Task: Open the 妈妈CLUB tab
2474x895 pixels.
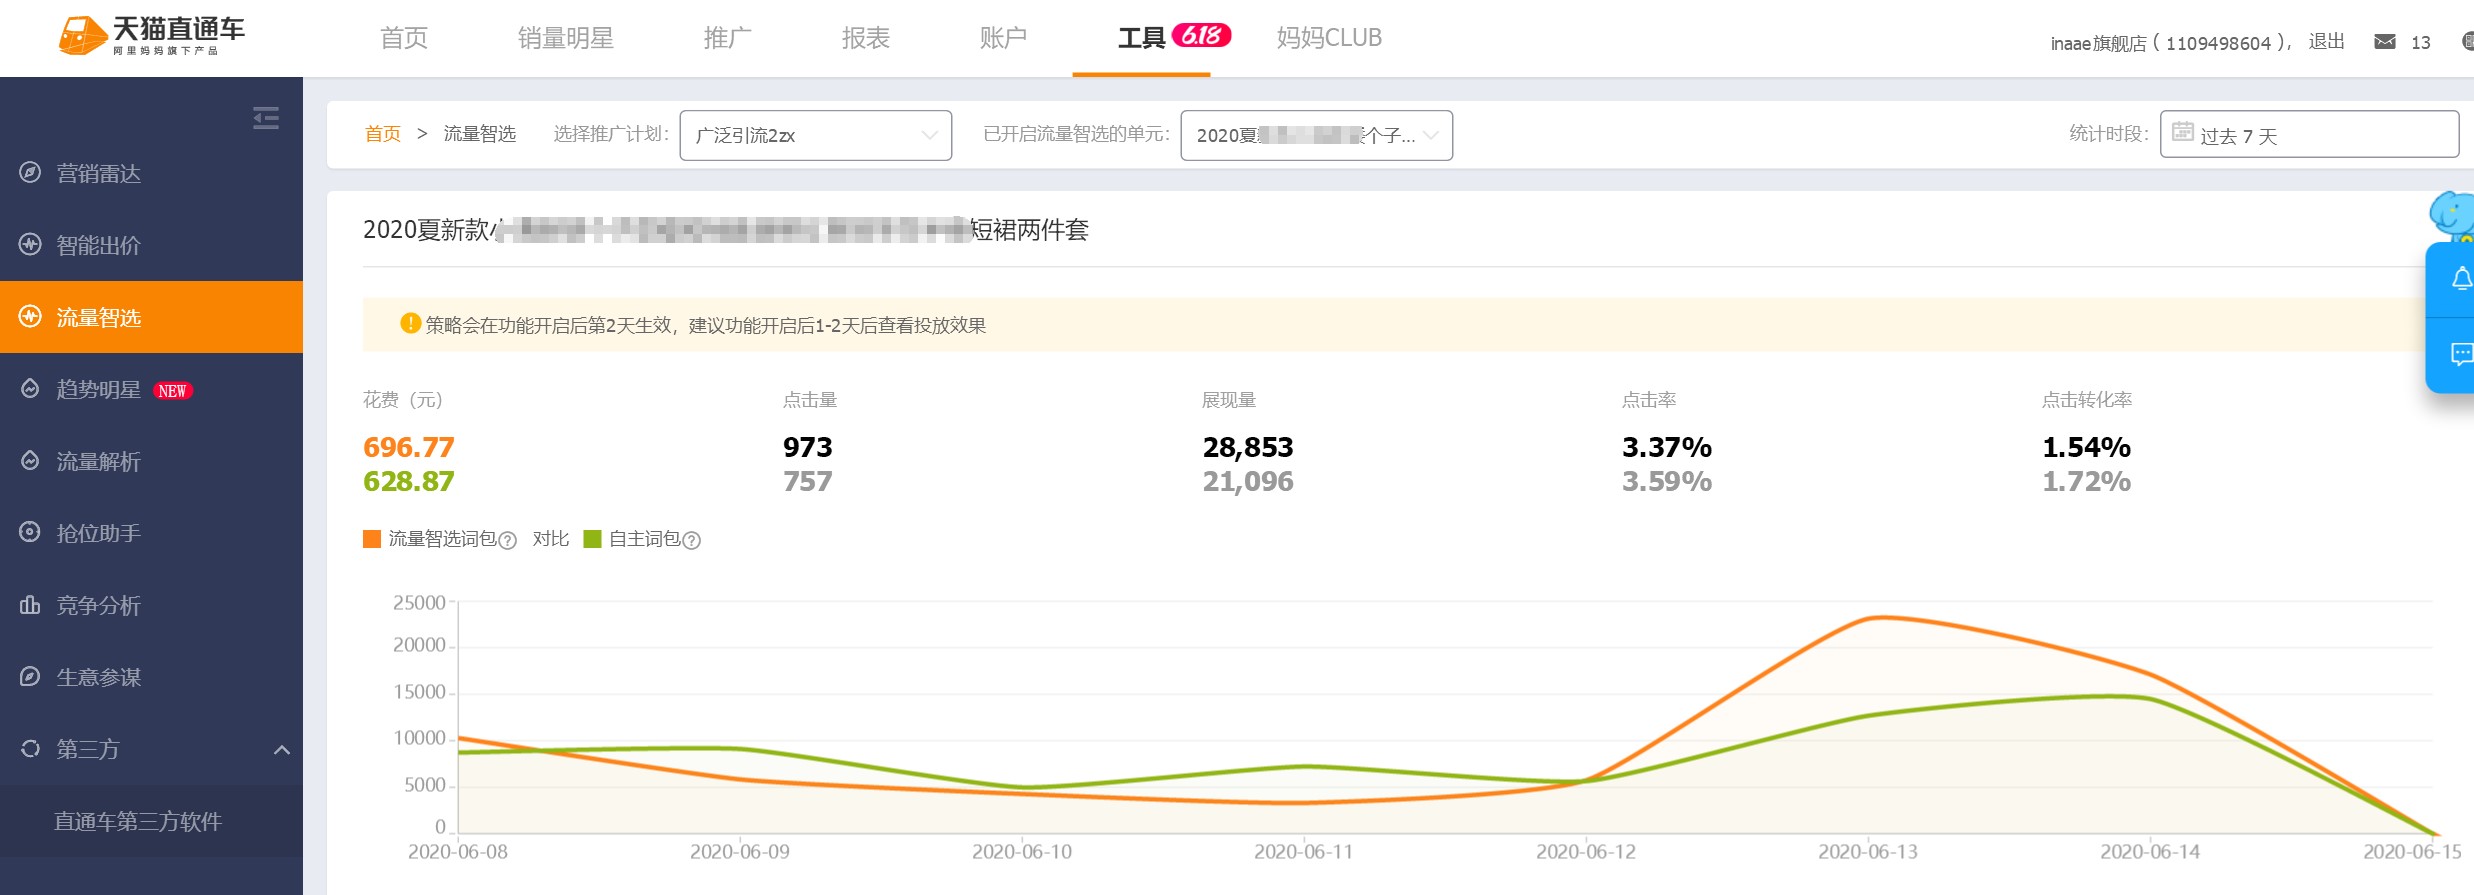Action: [1330, 38]
